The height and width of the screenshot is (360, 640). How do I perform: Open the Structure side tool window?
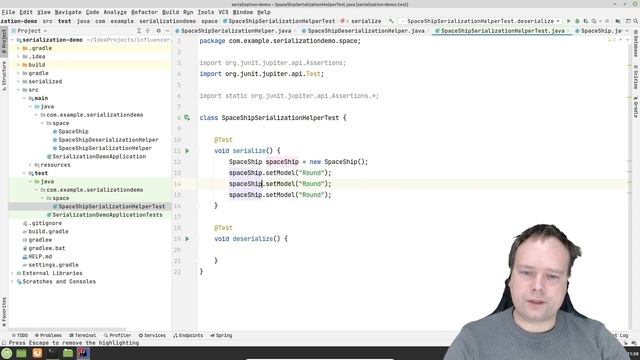click(x=4, y=76)
